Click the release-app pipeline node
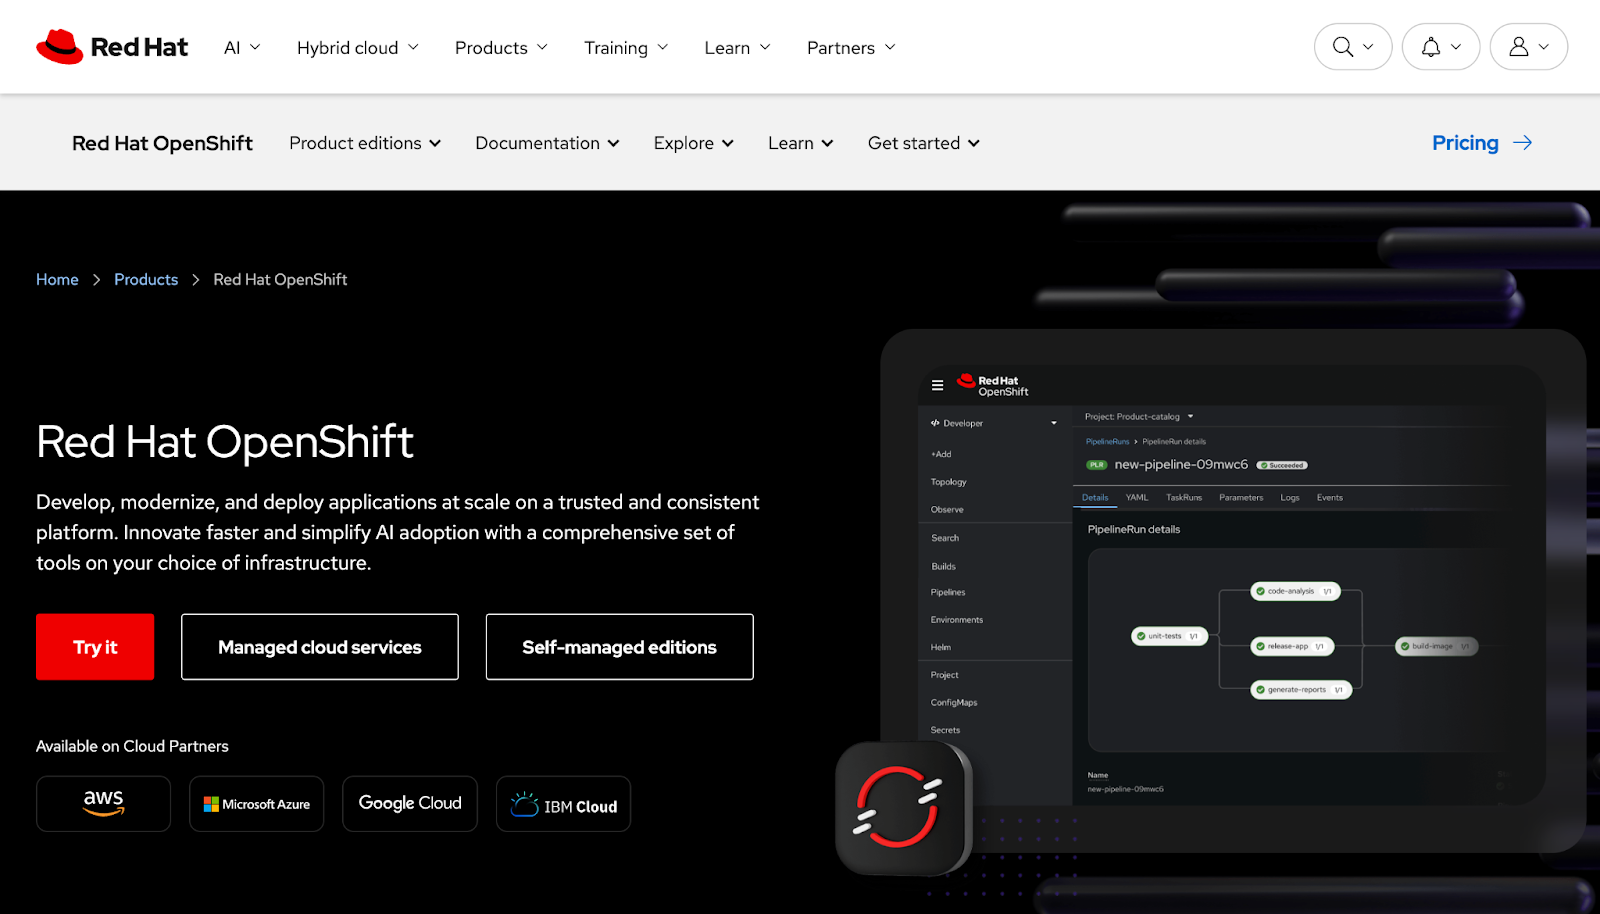The image size is (1600, 914). [x=1292, y=646]
